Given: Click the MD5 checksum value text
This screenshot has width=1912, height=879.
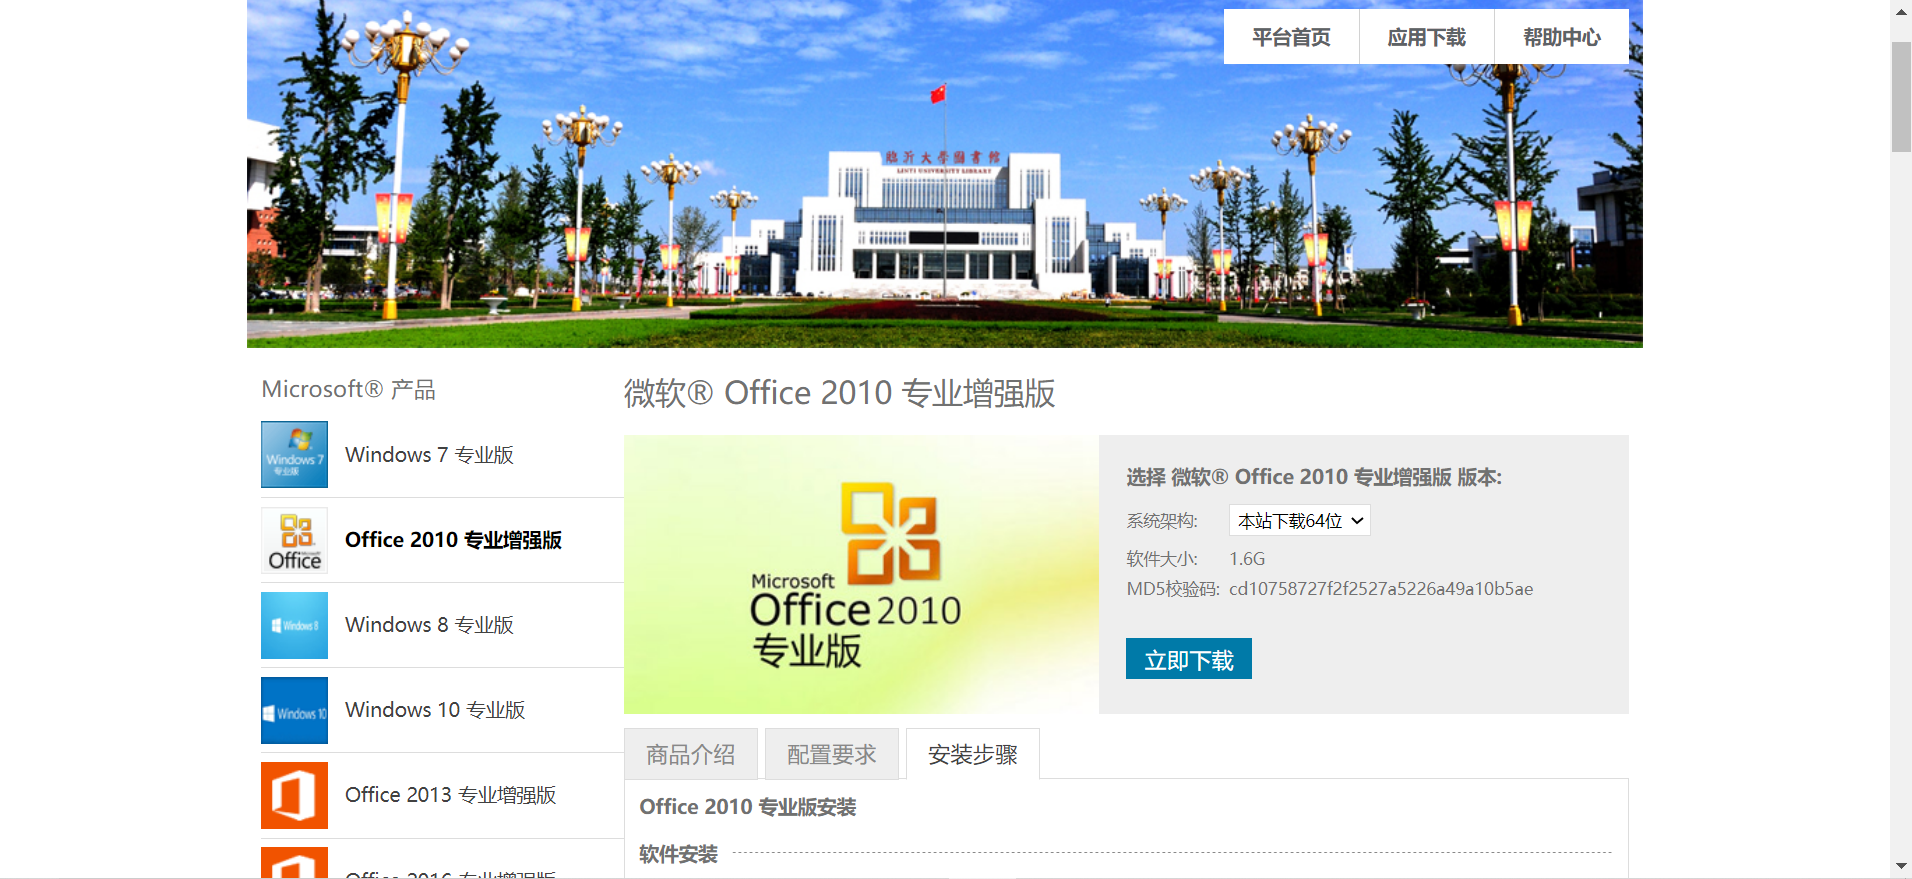Looking at the screenshot, I should pos(1381,589).
